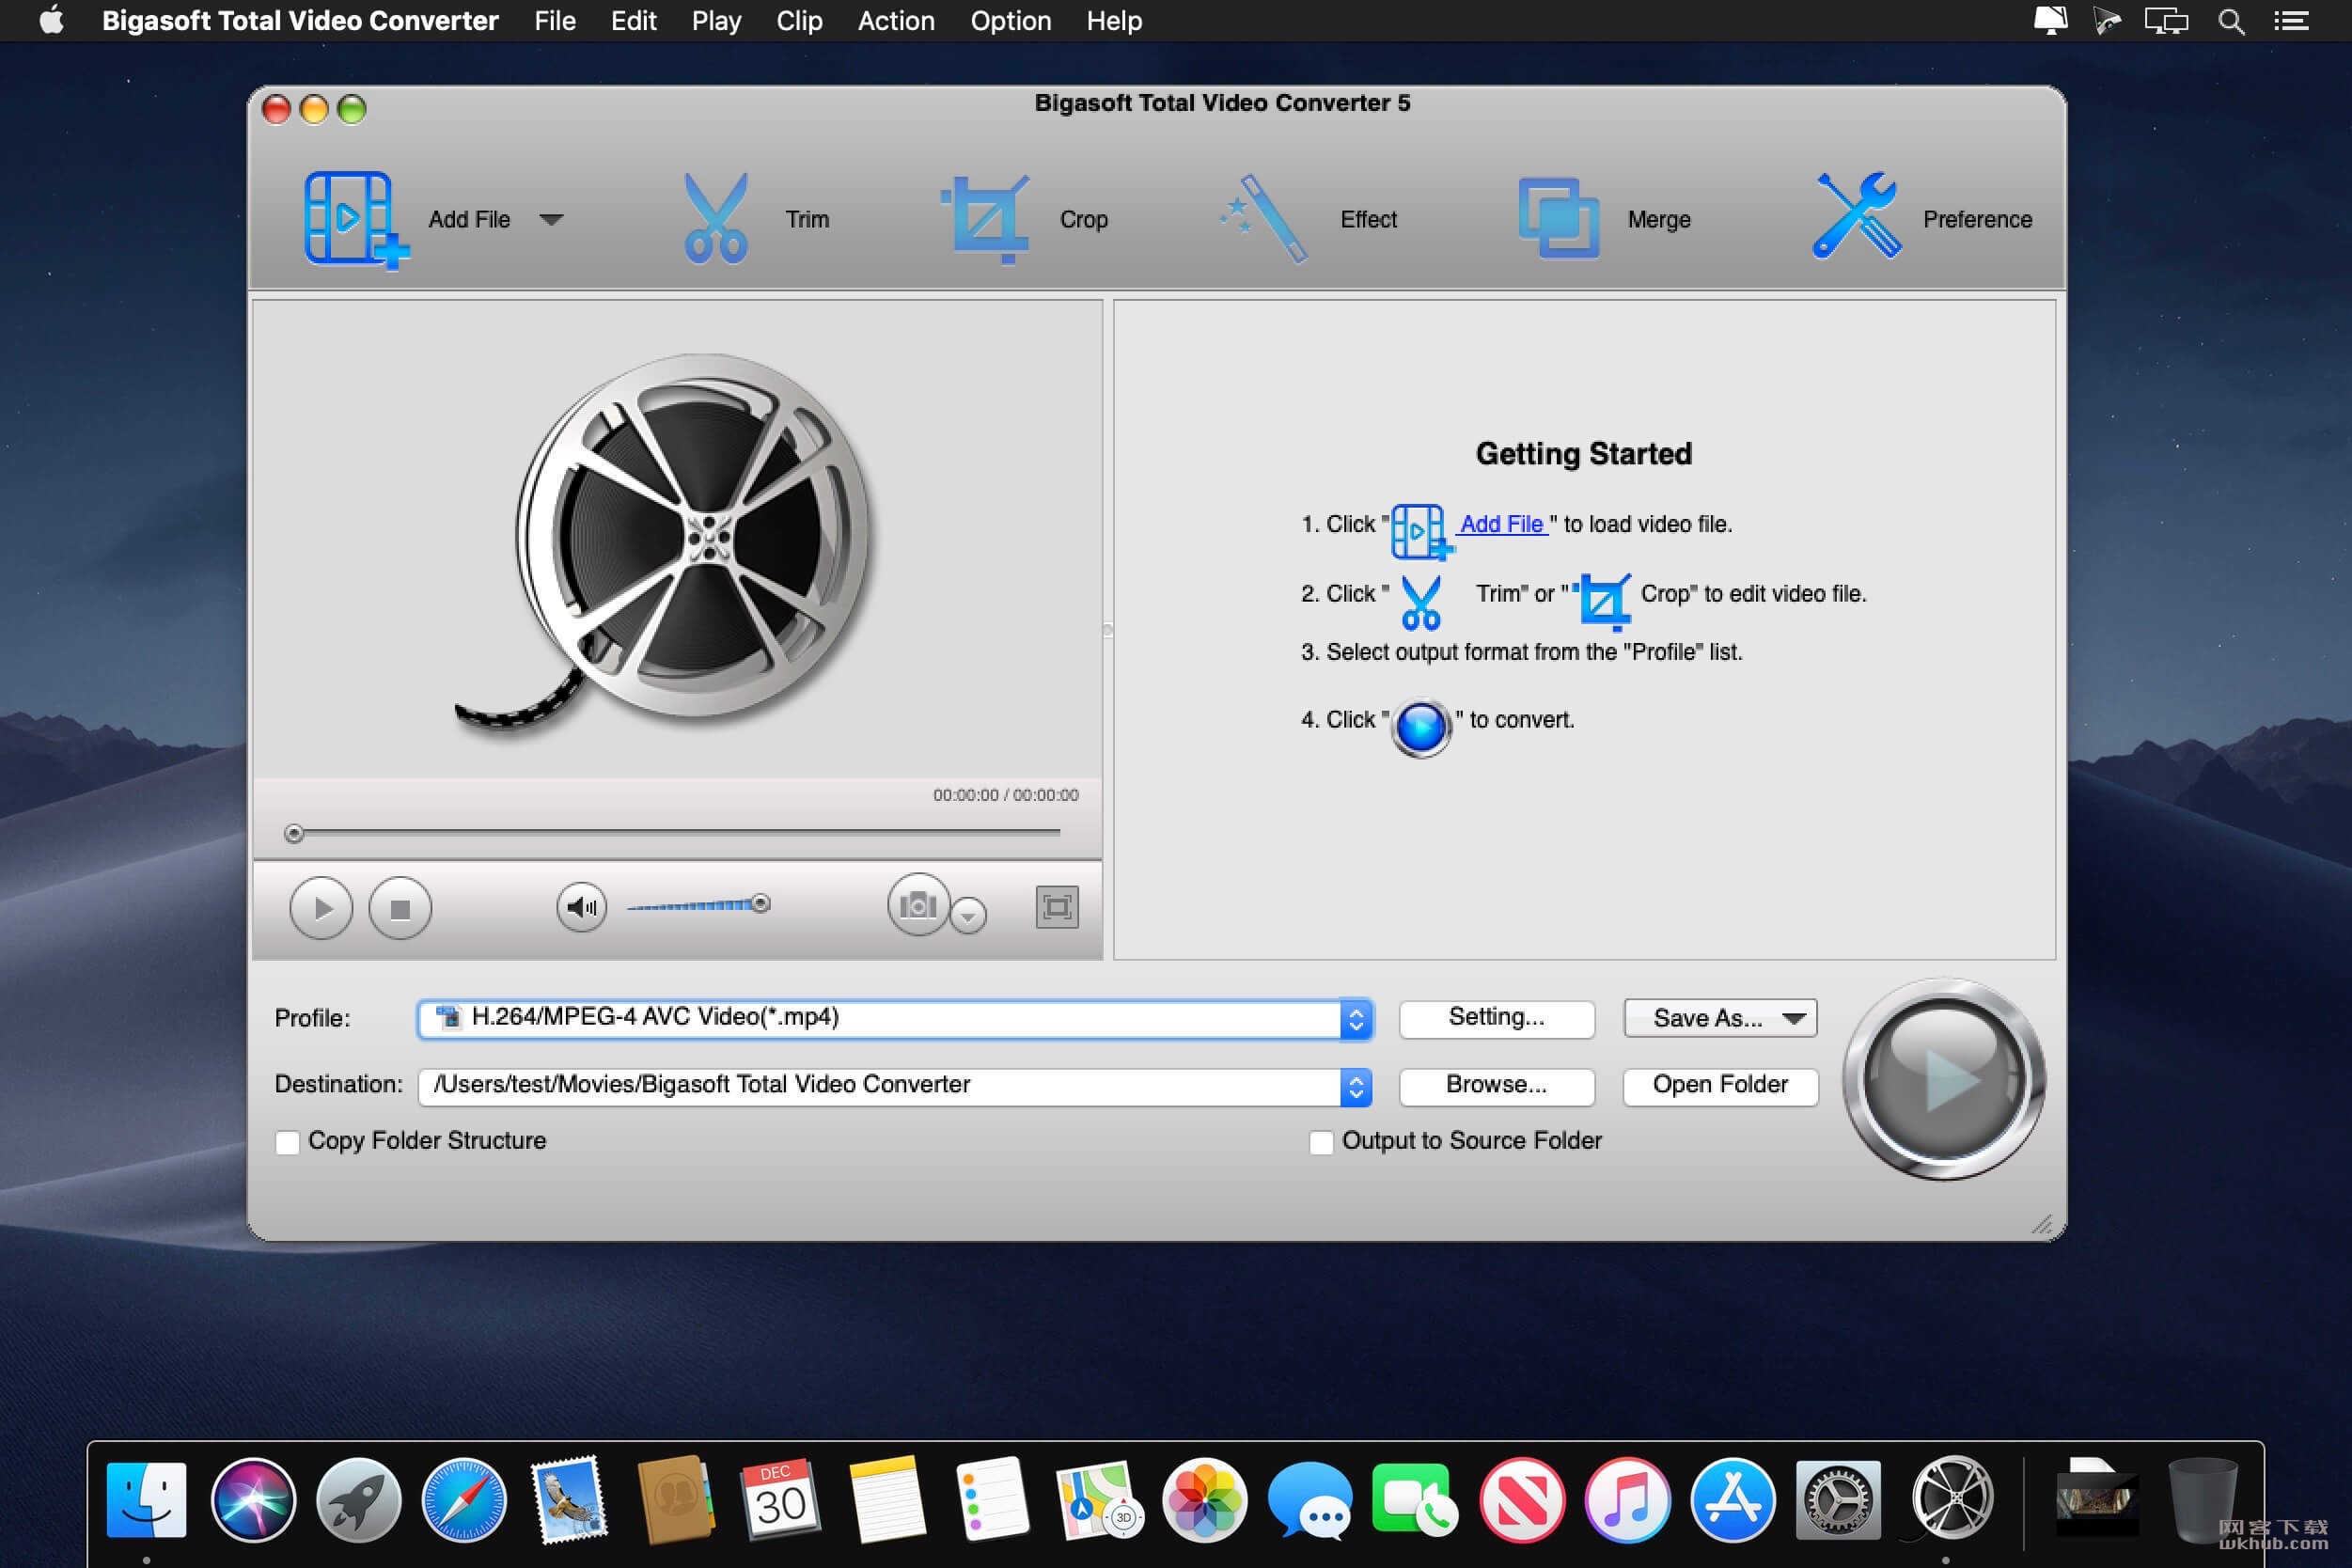
Task: Click Crop icon in Getting Started
Action: click(1604, 600)
